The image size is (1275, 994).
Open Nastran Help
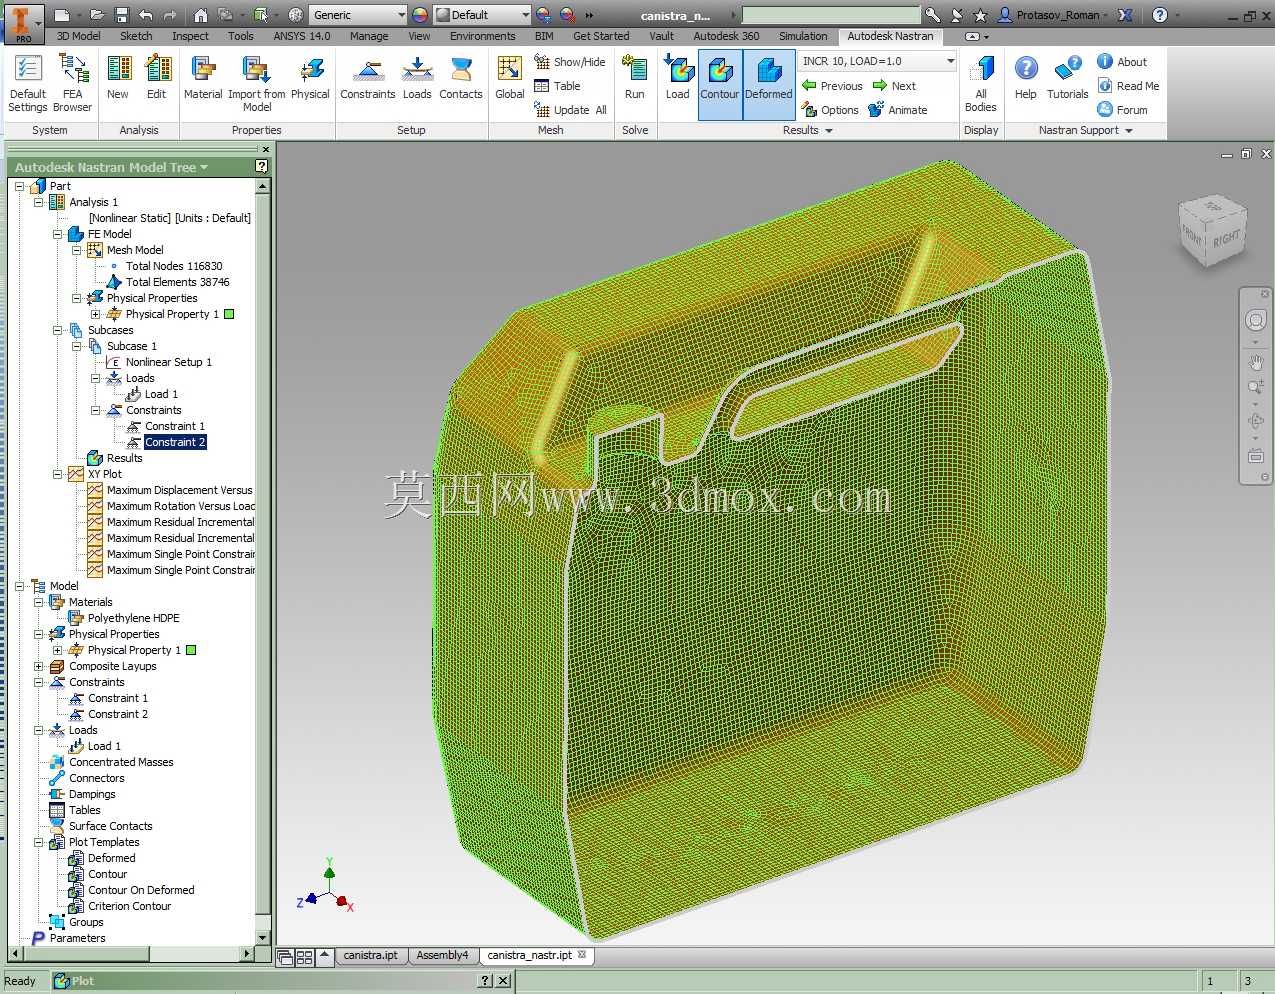pyautogui.click(x=1026, y=77)
